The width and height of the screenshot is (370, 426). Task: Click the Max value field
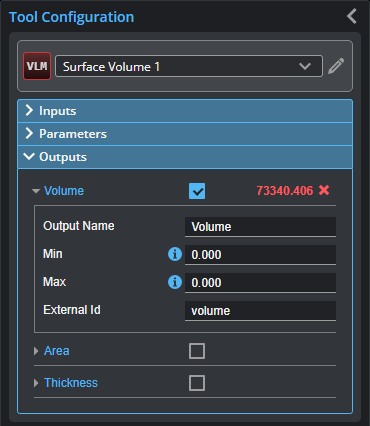click(260, 283)
